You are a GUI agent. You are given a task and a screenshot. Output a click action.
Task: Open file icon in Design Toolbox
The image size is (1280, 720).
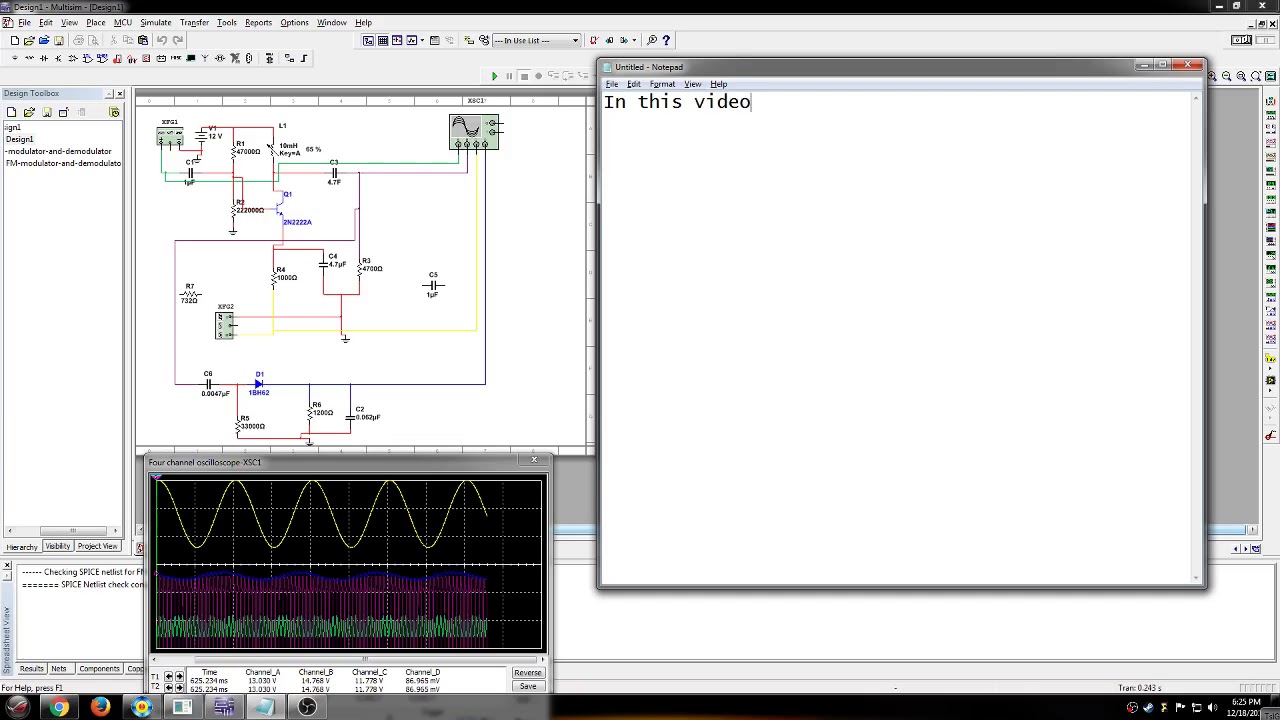(x=29, y=112)
